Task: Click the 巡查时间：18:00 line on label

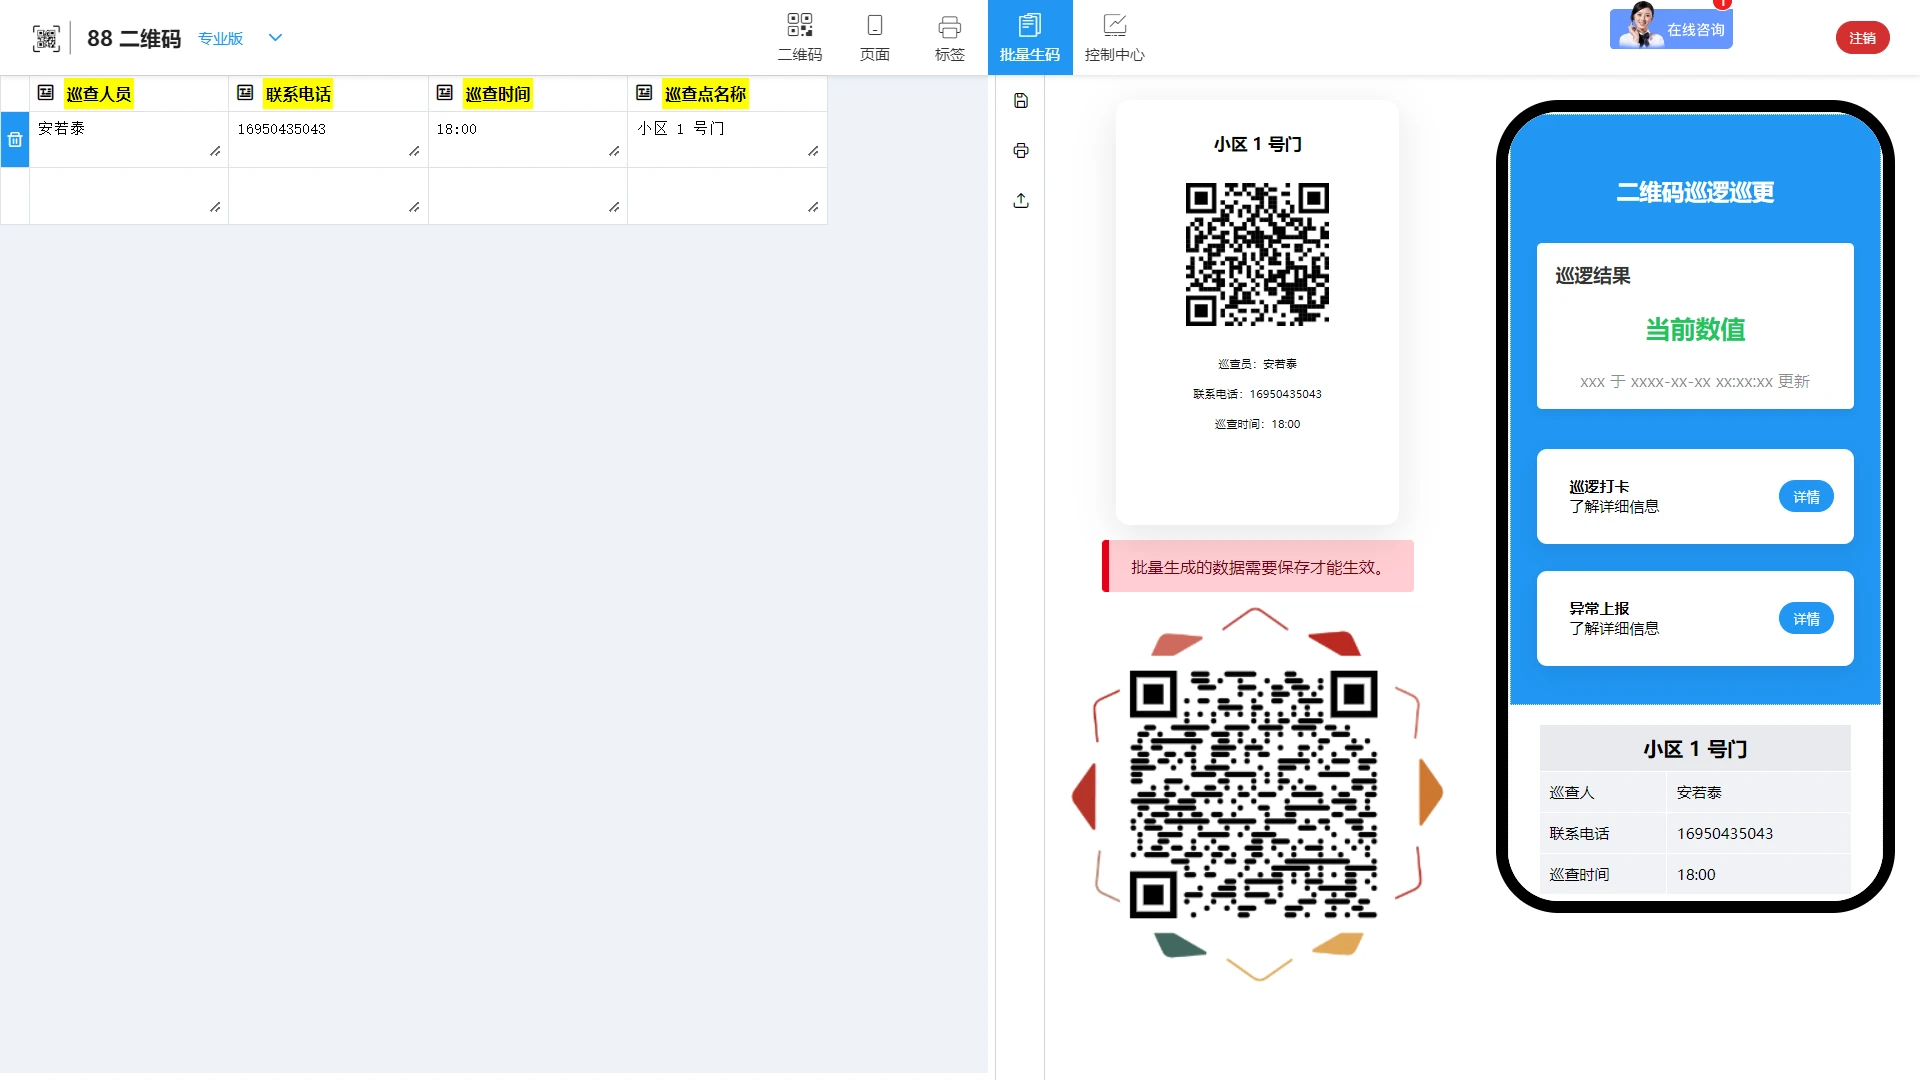Action: pos(1257,424)
